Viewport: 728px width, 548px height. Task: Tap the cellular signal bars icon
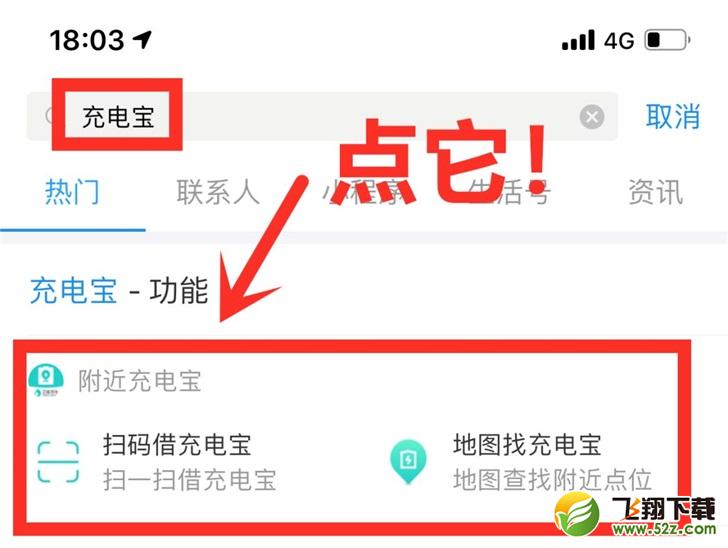[x=578, y=40]
